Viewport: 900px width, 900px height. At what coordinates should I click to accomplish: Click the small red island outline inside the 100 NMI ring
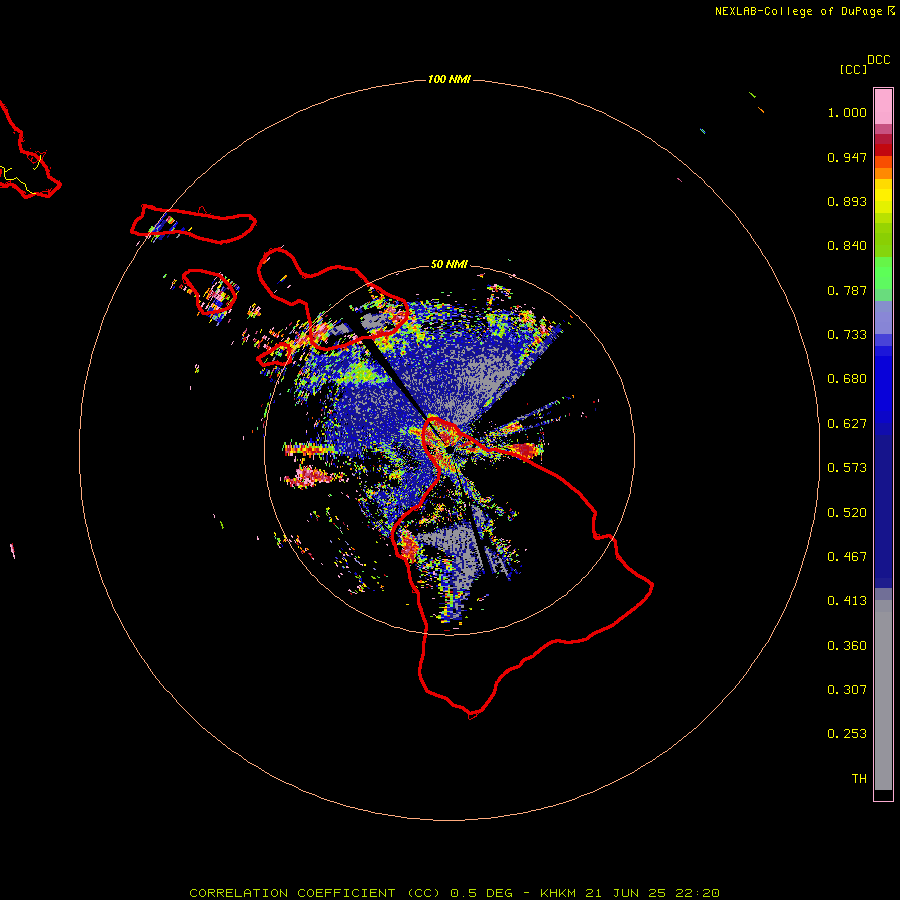[209, 292]
